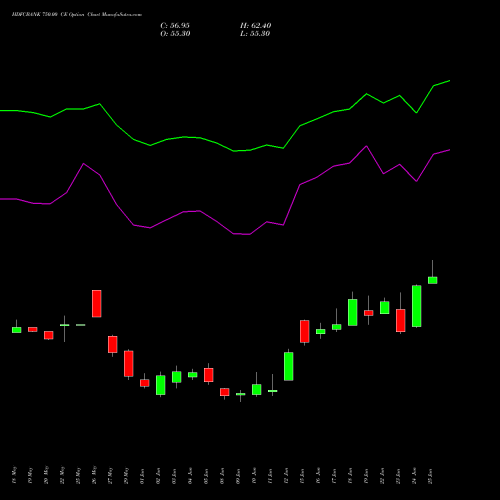
Task: Click the red candle above 29 May
Action: click(129, 364)
